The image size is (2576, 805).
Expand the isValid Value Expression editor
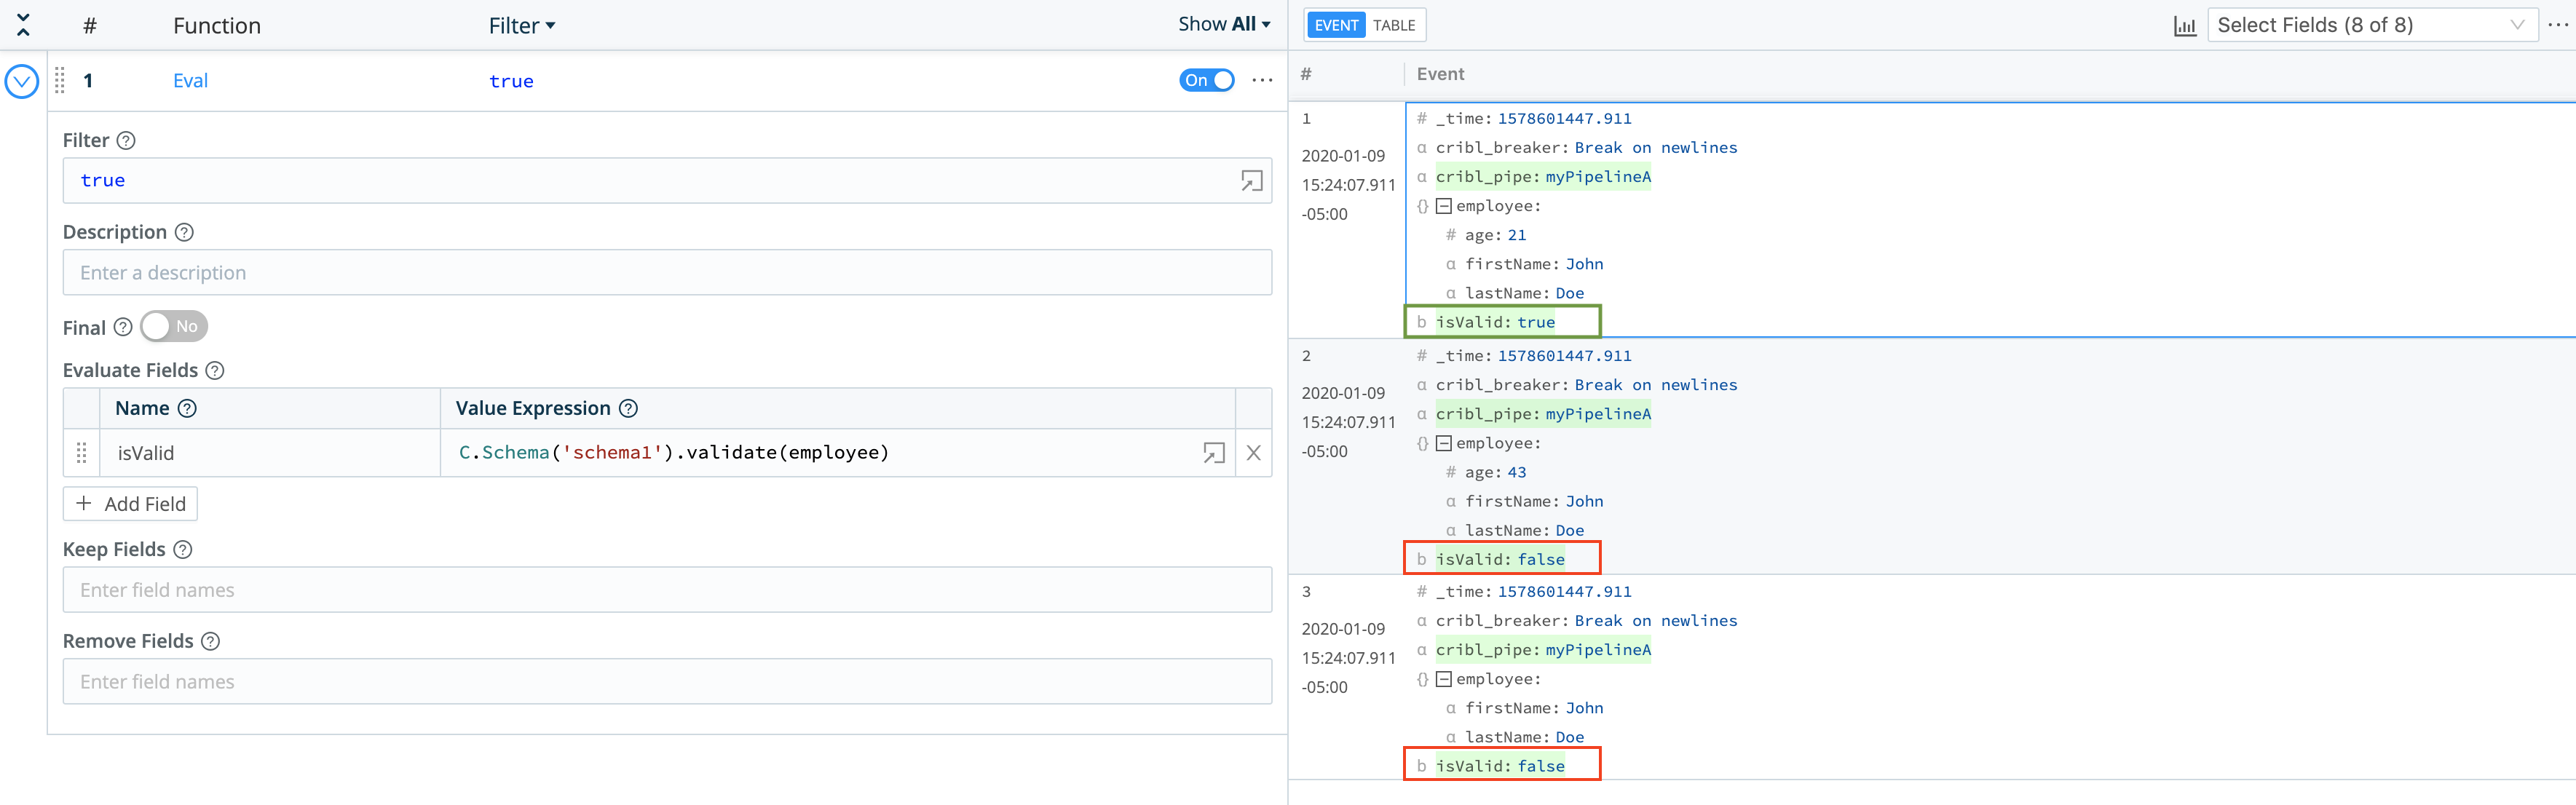[x=1213, y=453]
